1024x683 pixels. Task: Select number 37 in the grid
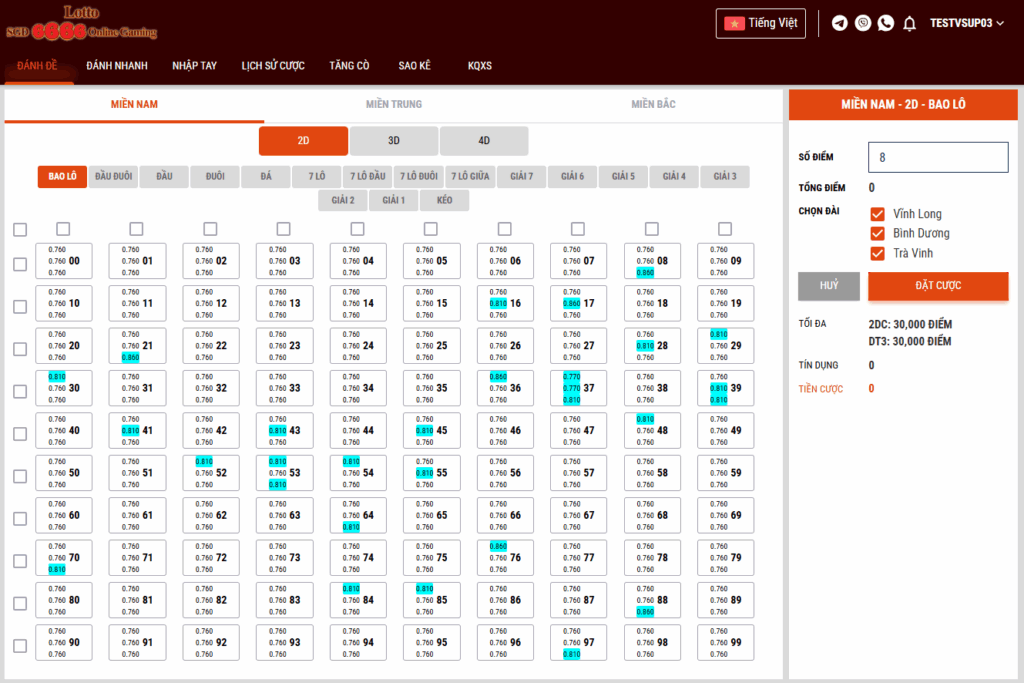579,388
